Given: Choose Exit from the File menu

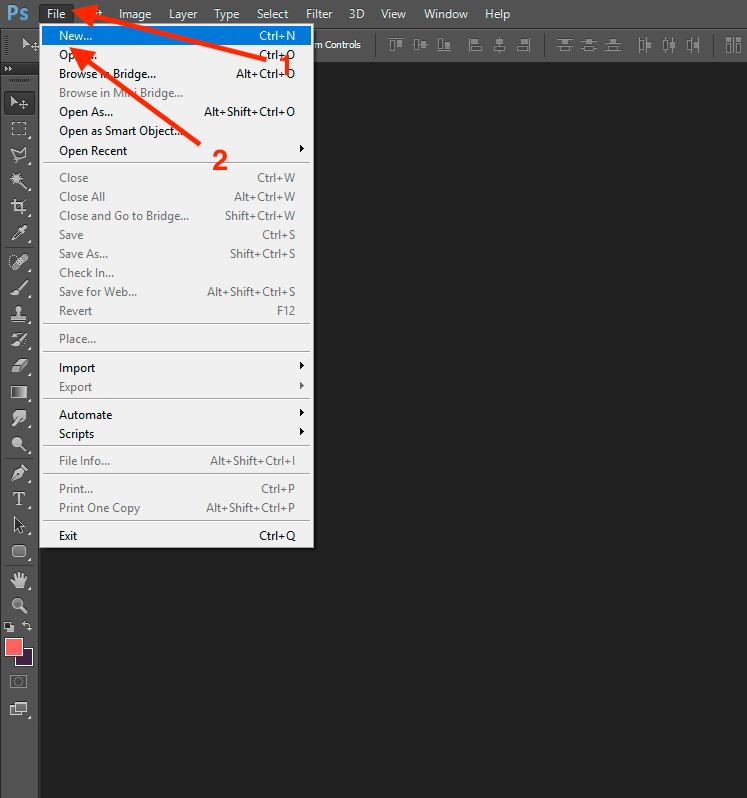Looking at the screenshot, I should (x=177, y=536).
